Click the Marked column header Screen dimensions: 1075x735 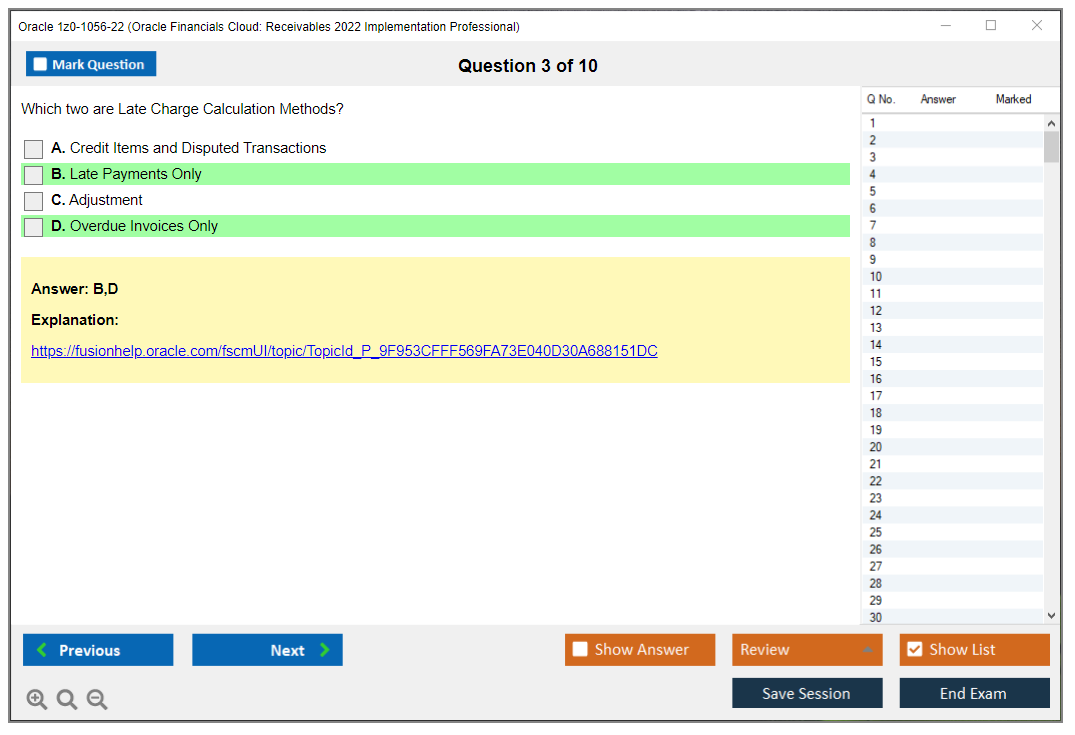coord(1013,99)
